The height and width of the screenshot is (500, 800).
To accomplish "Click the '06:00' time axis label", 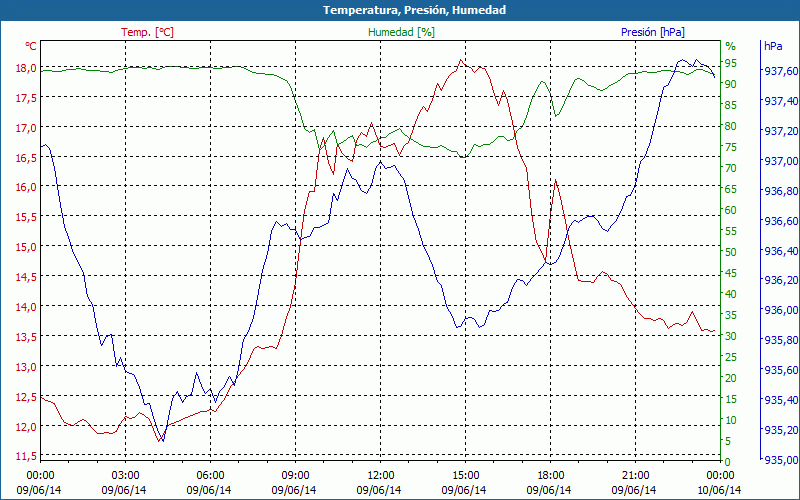I will click(210, 474).
